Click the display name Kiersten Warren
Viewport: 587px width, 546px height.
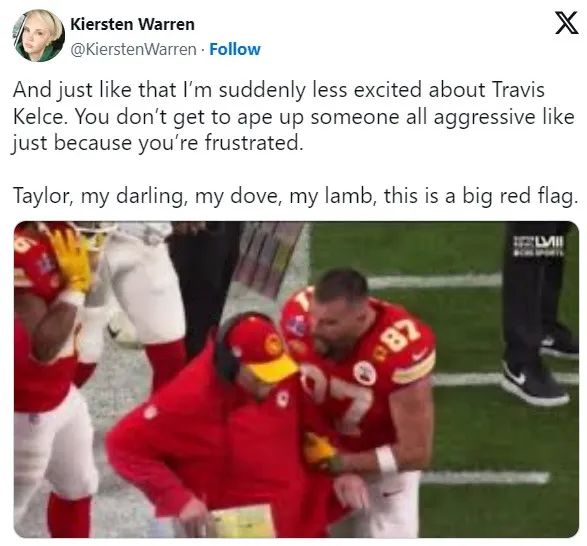click(x=133, y=24)
